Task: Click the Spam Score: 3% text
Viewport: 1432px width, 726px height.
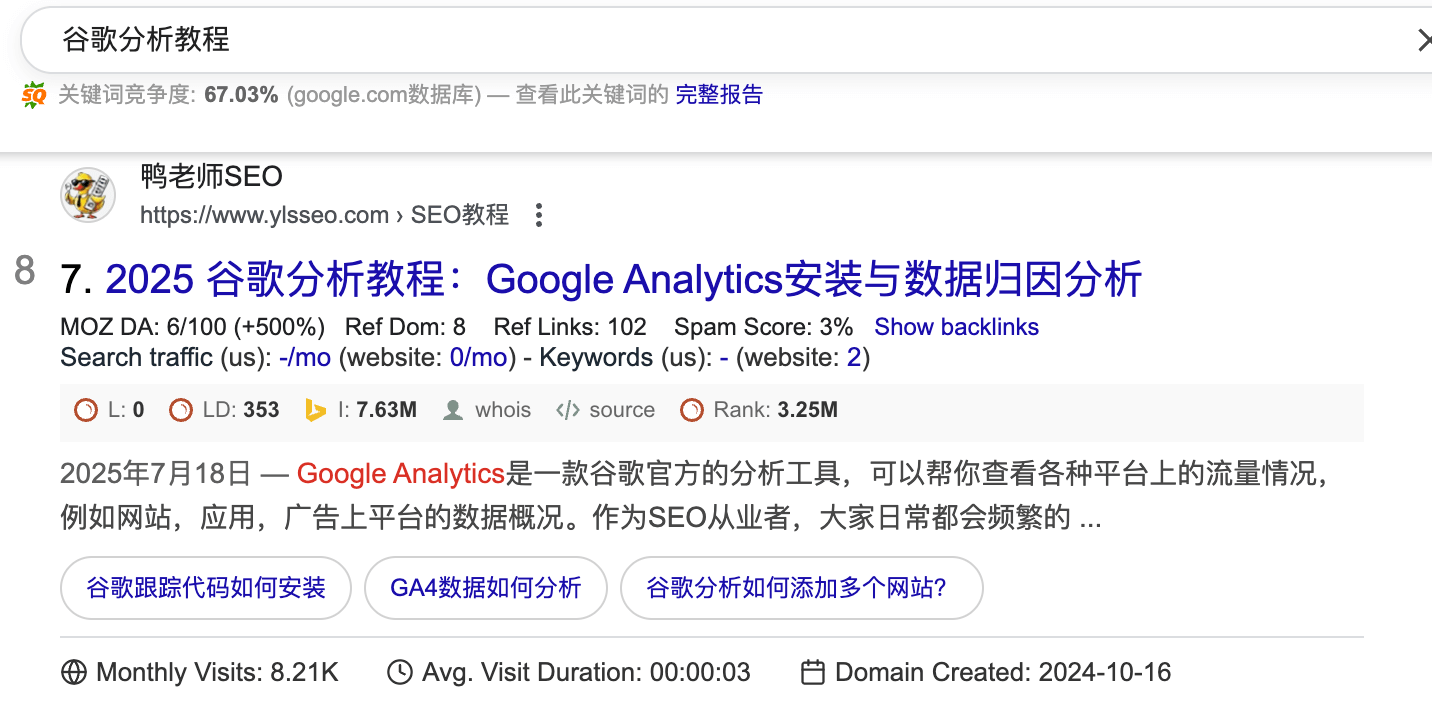Action: pyautogui.click(x=764, y=327)
